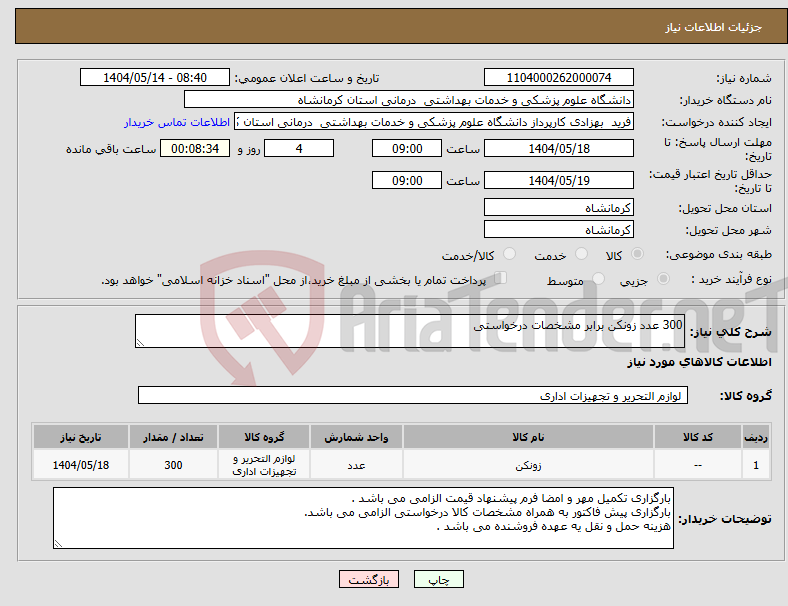This screenshot has width=788, height=606.
Task: Click the buyer organization name field
Action: (x=409, y=99)
